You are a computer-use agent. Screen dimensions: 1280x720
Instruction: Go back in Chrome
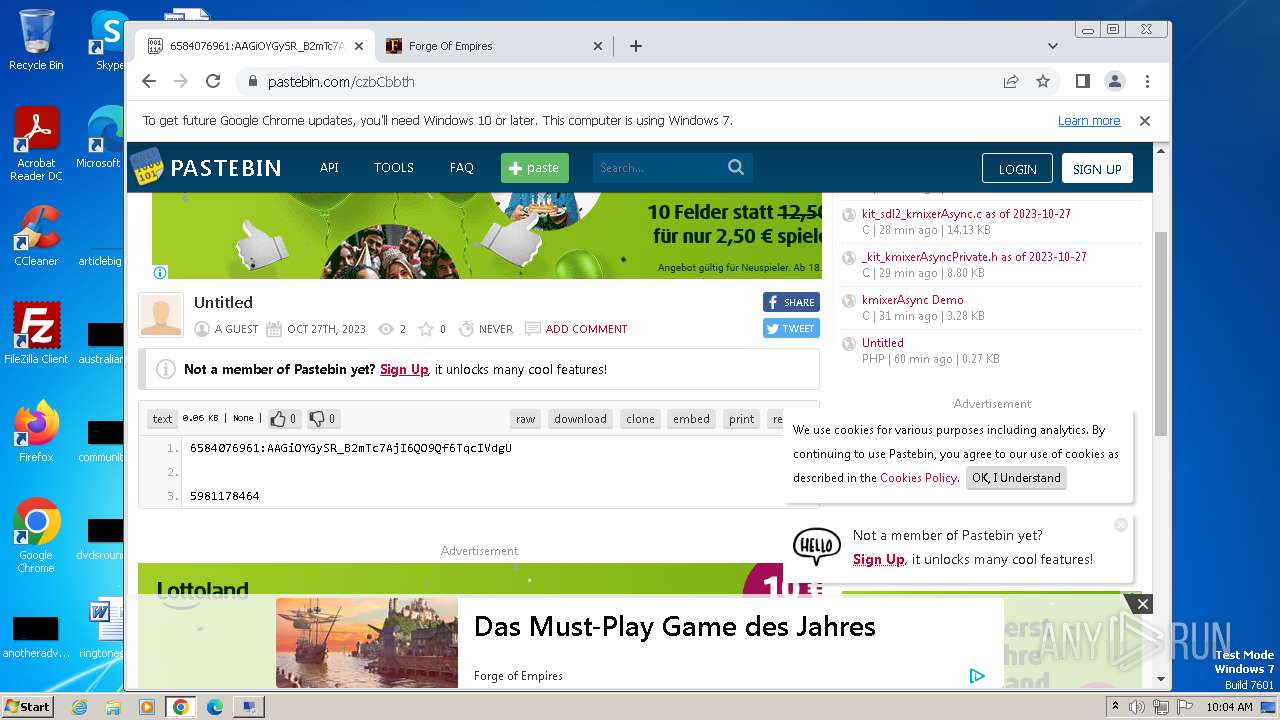pos(149,81)
